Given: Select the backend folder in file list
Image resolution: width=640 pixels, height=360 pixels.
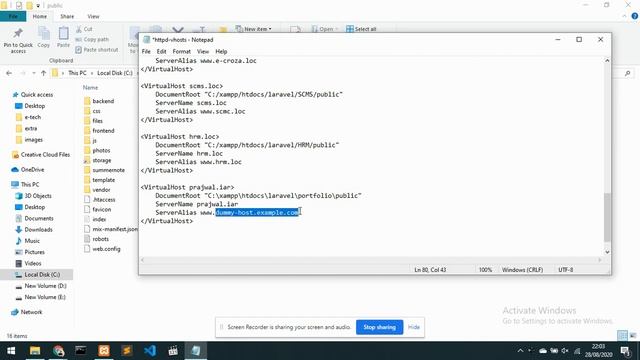Looking at the screenshot, I should [99, 101].
